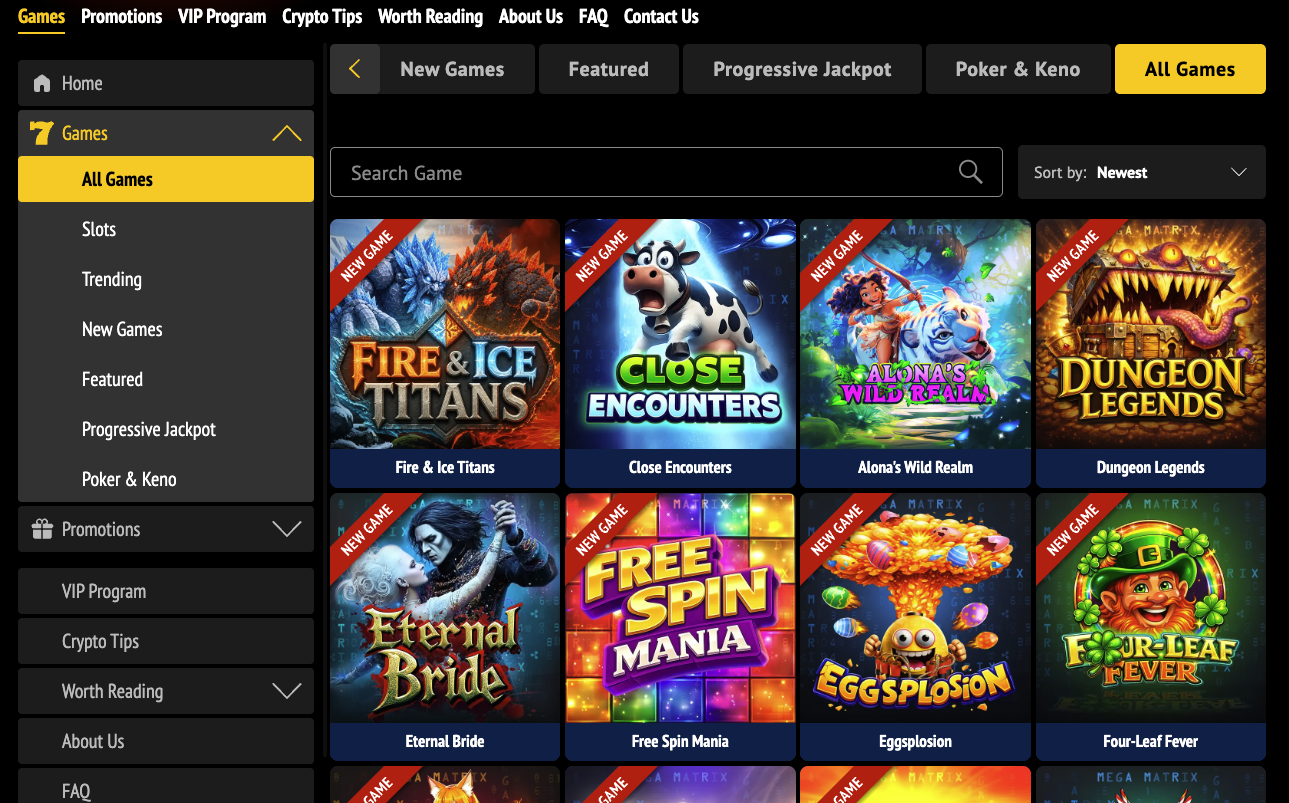Image resolution: width=1289 pixels, height=803 pixels.
Task: Open Contact Us in top navigation
Action: (x=661, y=16)
